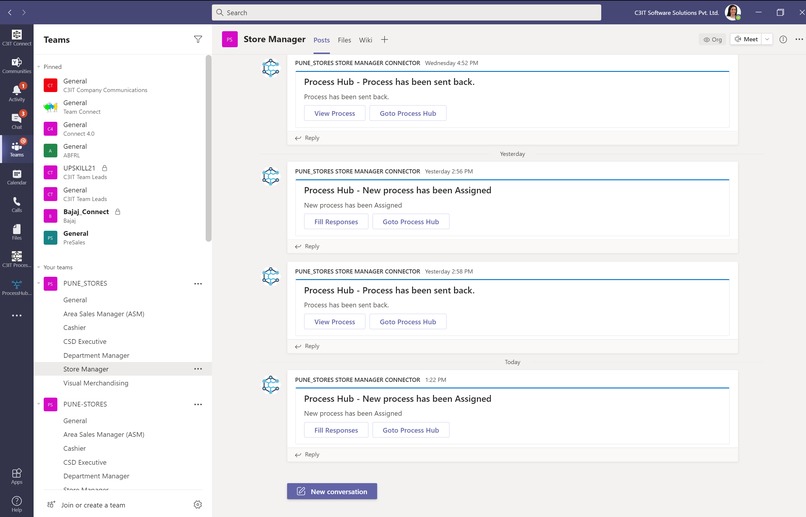
Task: Show more apps ellipsis in rail
Action: click(16, 315)
